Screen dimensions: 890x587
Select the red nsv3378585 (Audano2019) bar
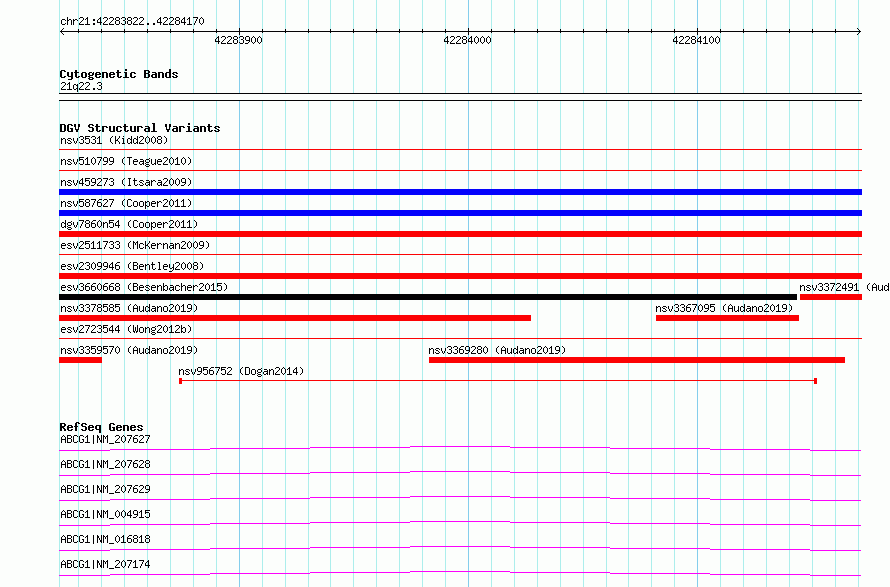click(x=295, y=318)
